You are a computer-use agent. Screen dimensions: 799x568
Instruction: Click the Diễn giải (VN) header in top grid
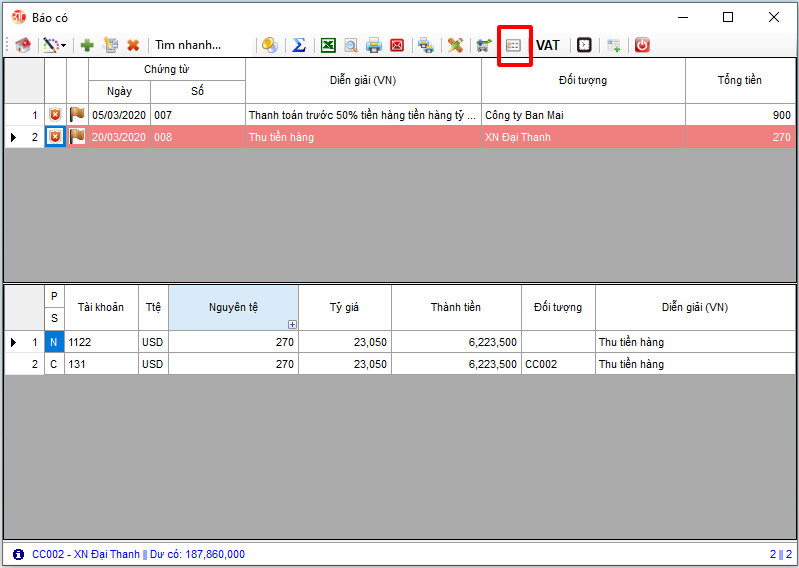click(362, 80)
